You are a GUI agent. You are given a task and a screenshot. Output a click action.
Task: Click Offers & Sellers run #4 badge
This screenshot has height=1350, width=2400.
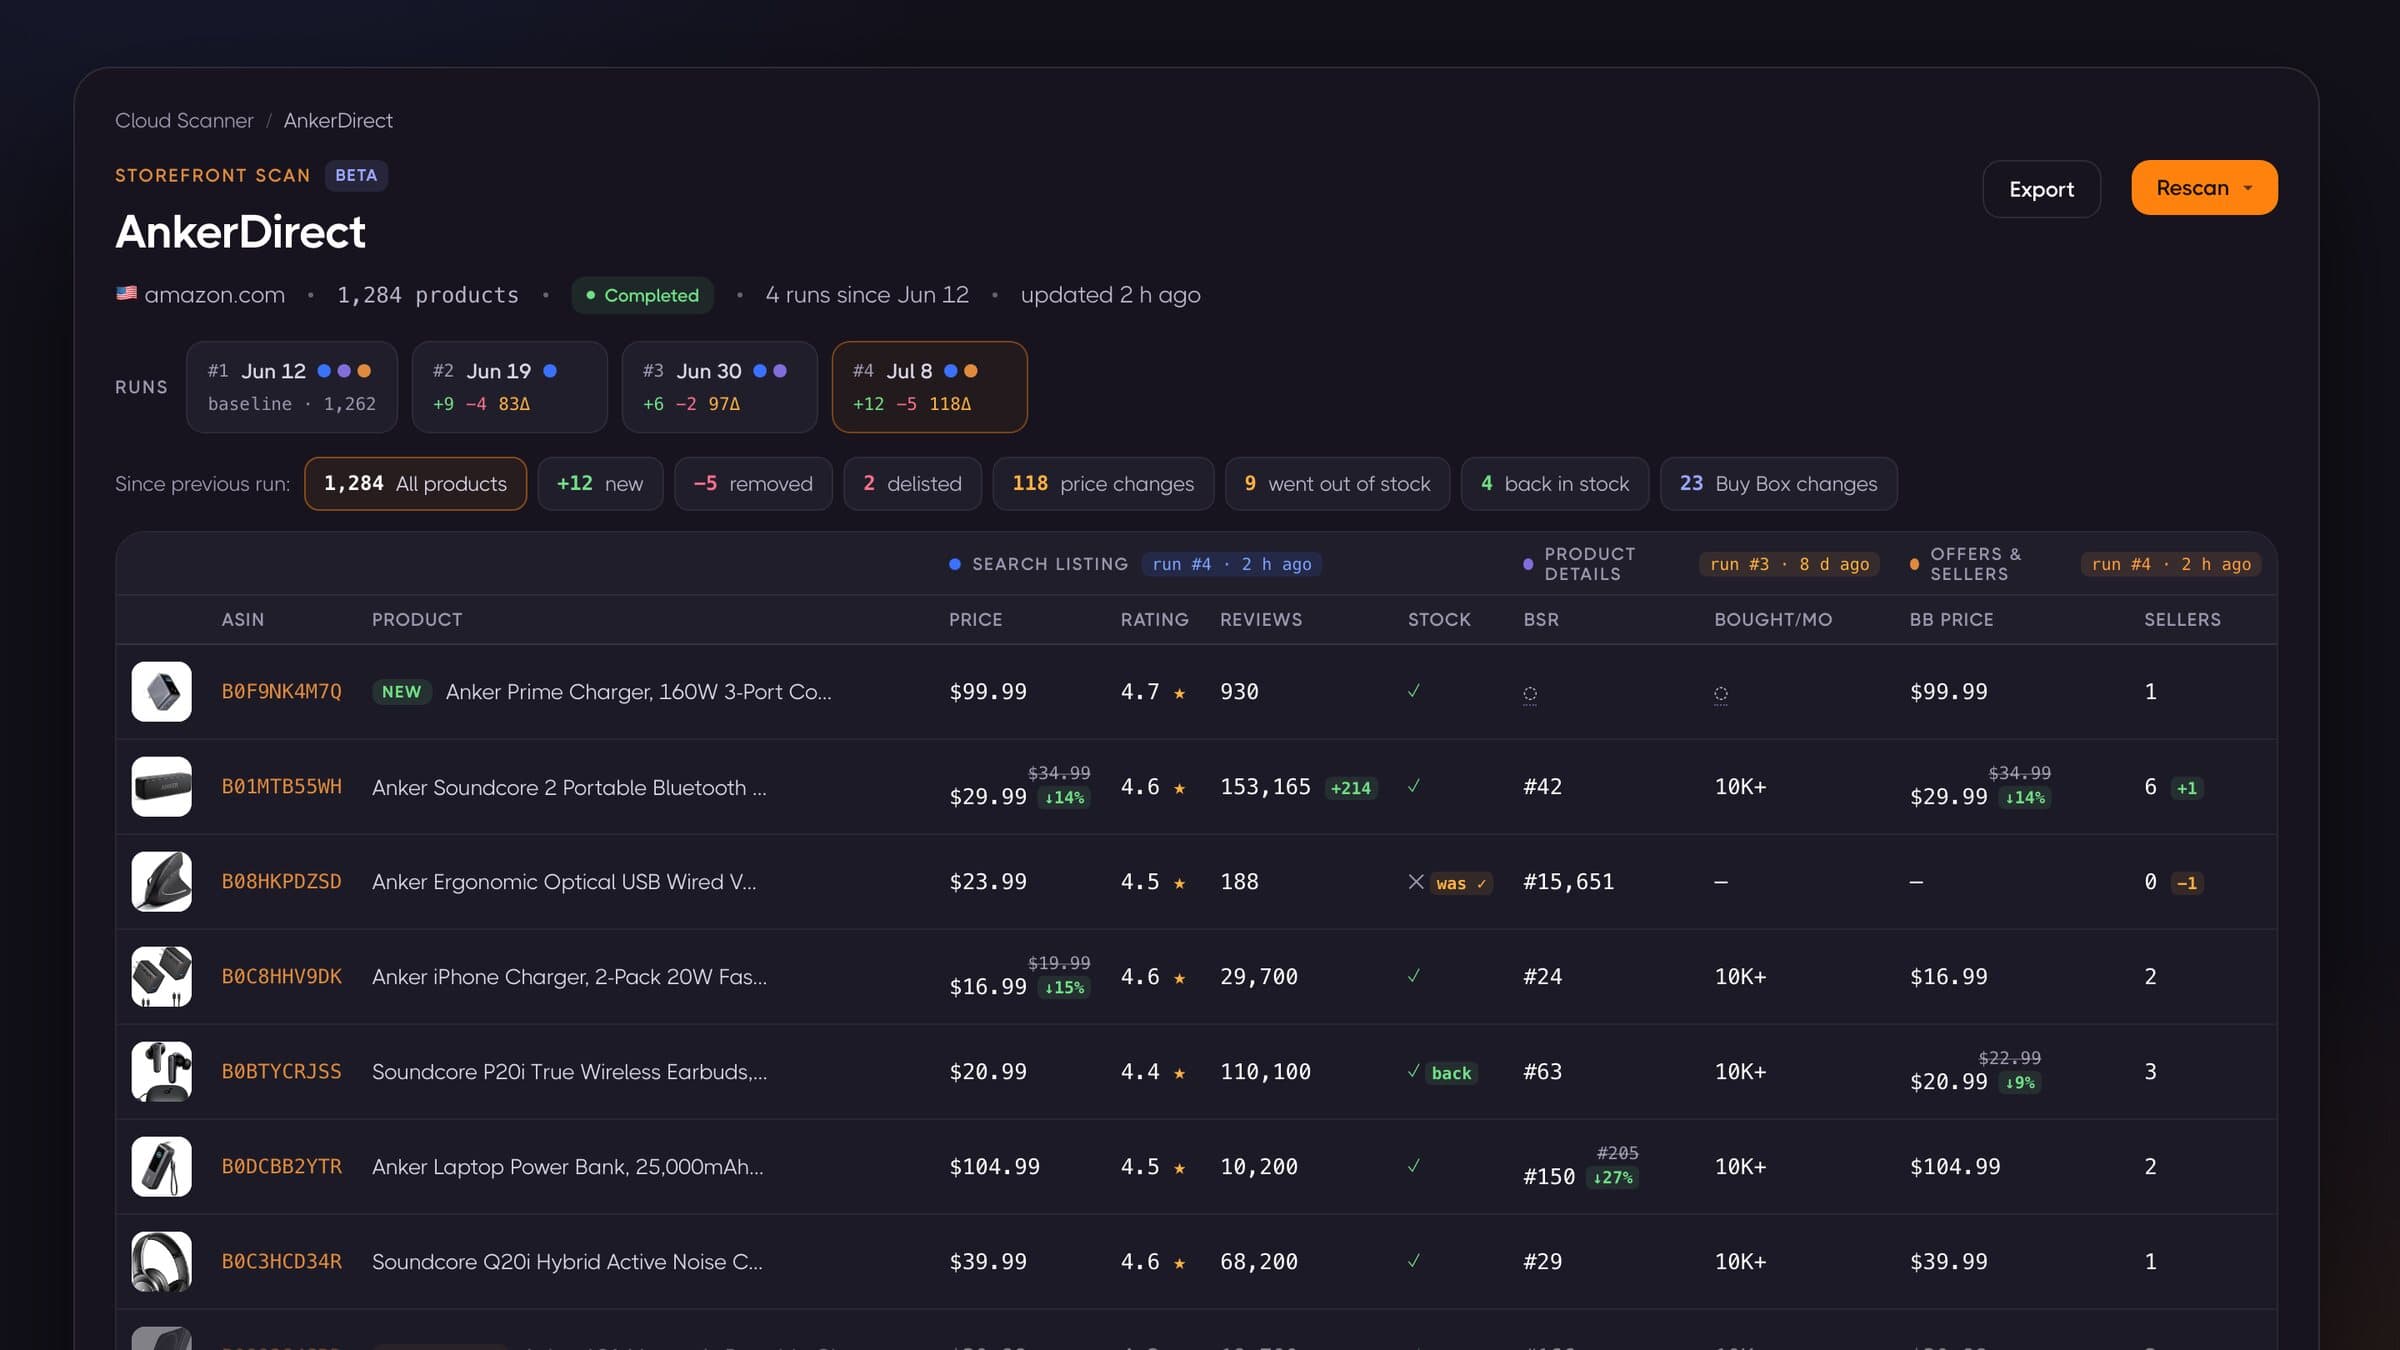click(x=2171, y=564)
